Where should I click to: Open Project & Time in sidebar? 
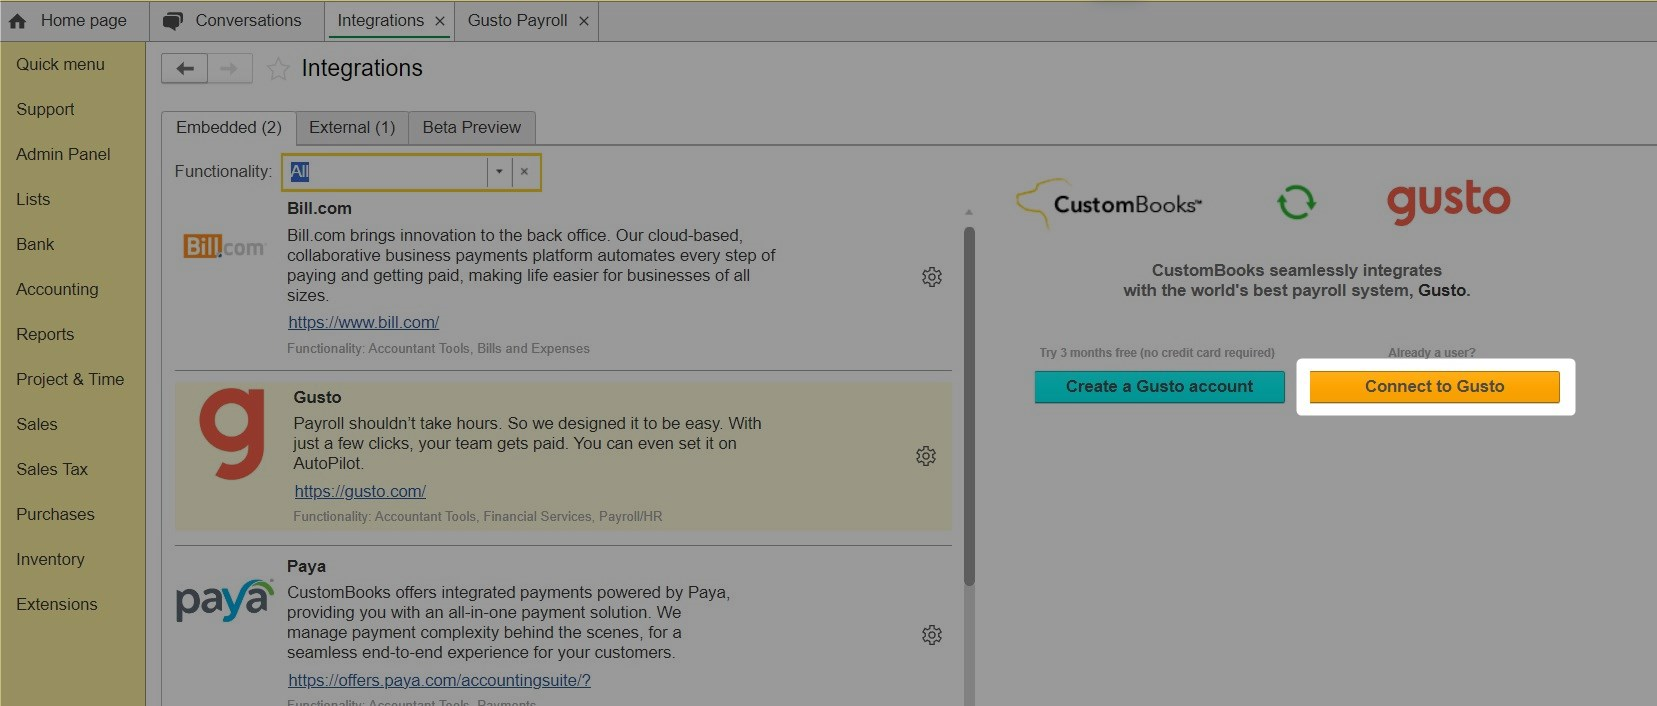70,379
